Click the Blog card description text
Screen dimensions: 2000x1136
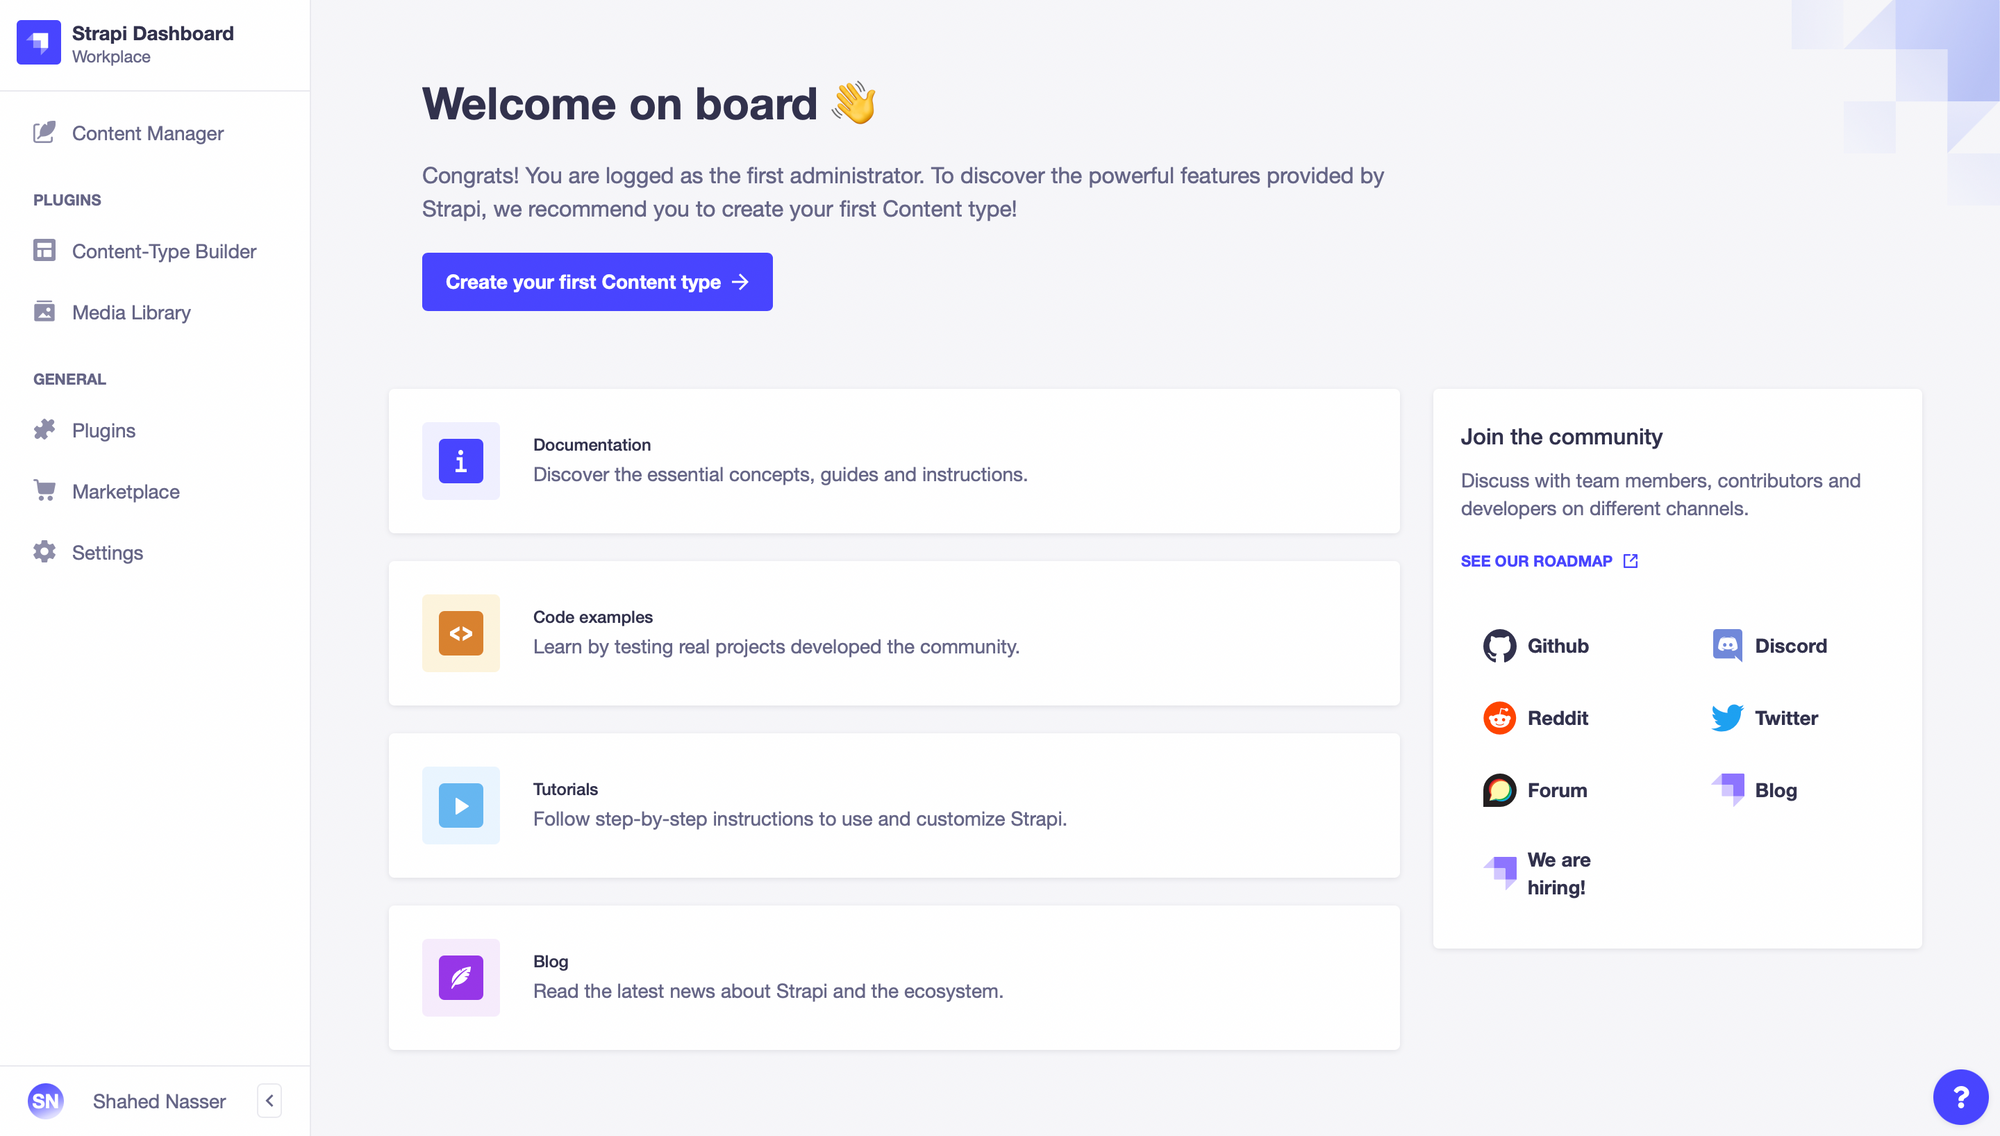pos(768,991)
